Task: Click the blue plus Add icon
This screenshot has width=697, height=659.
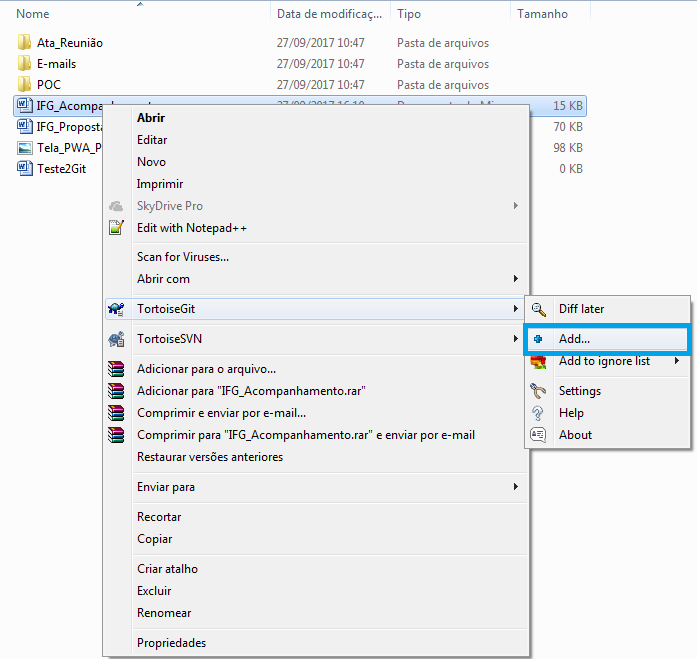Action: [539, 339]
